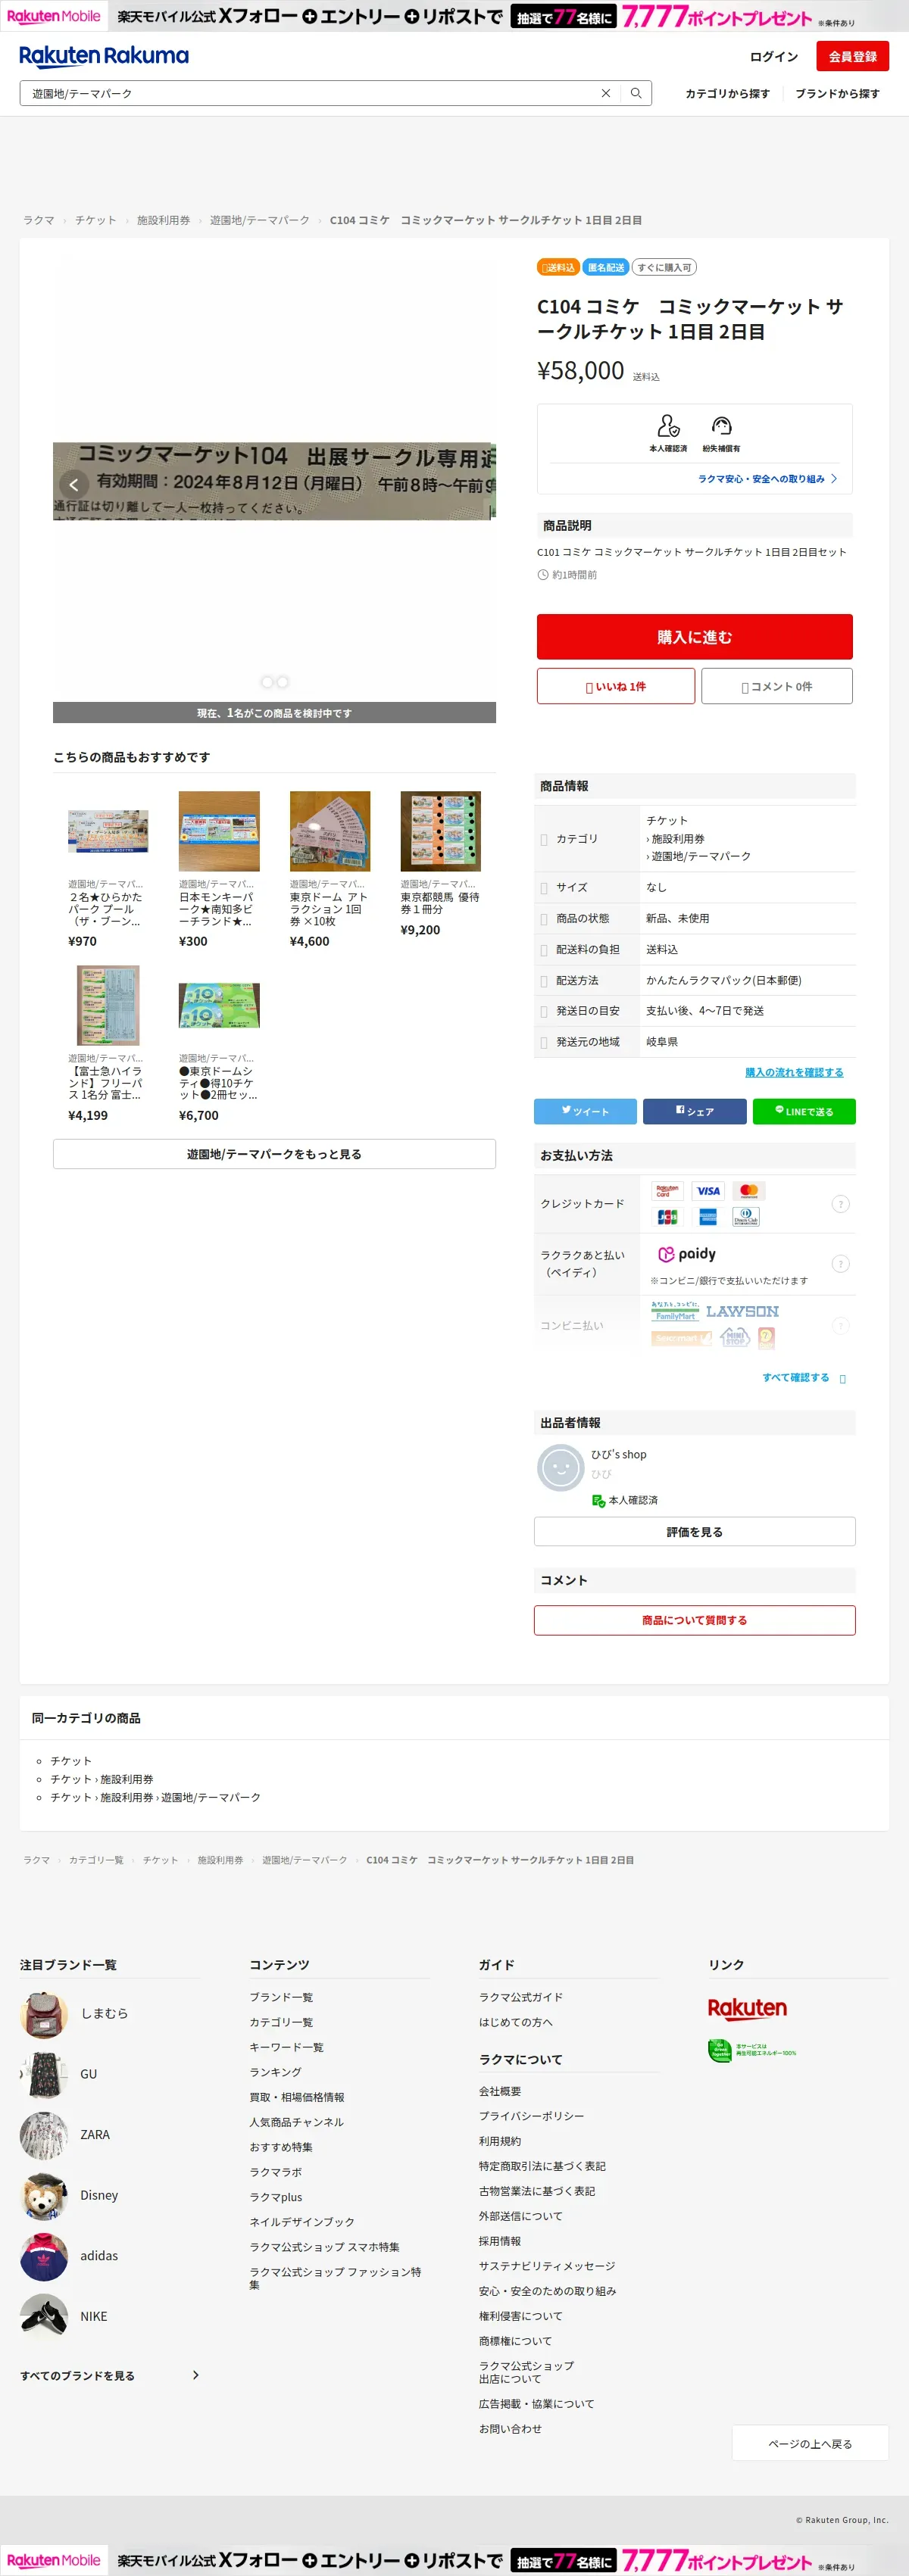This screenshot has width=909, height=2576.
Task: Click the top Rakuten Mobile banner
Action: coord(454,16)
